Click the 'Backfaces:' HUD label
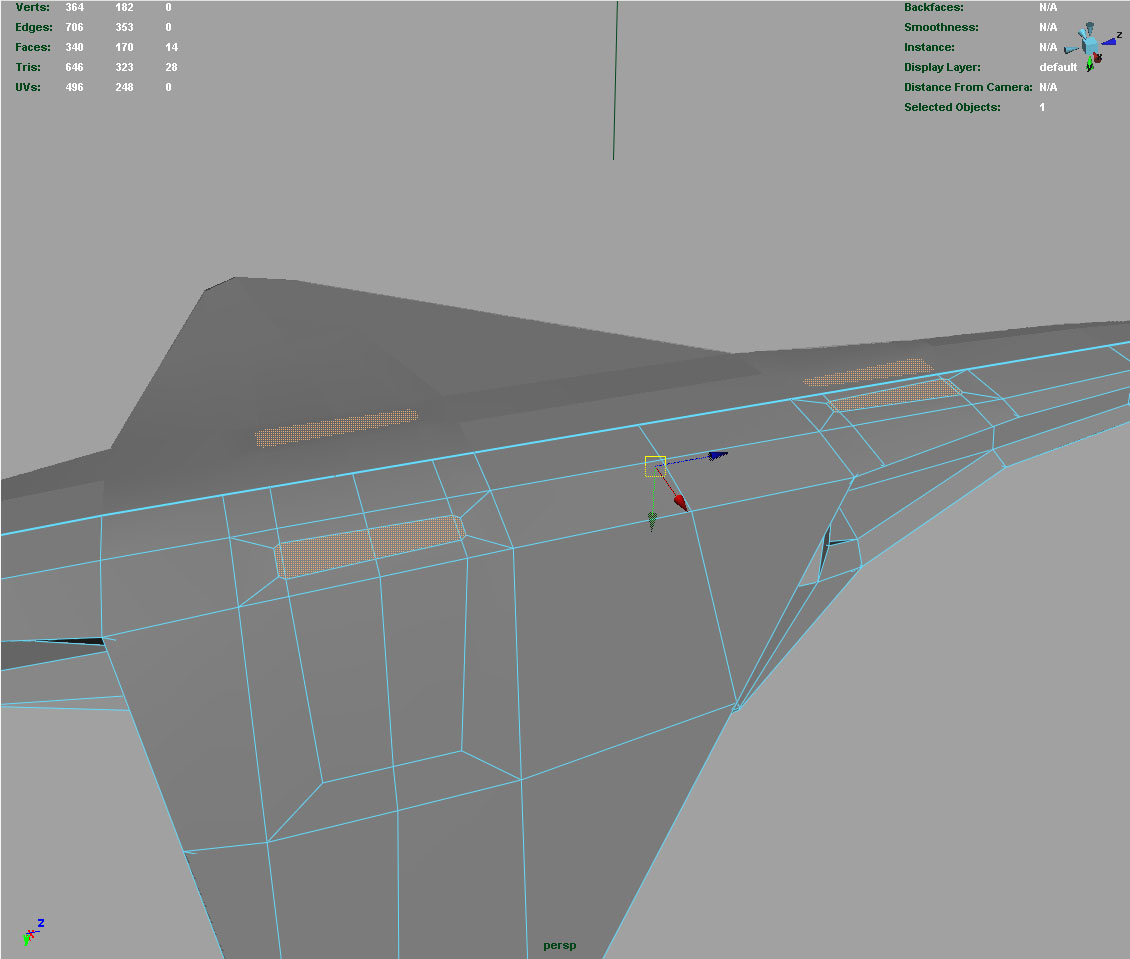The image size is (1130, 959). [x=934, y=7]
